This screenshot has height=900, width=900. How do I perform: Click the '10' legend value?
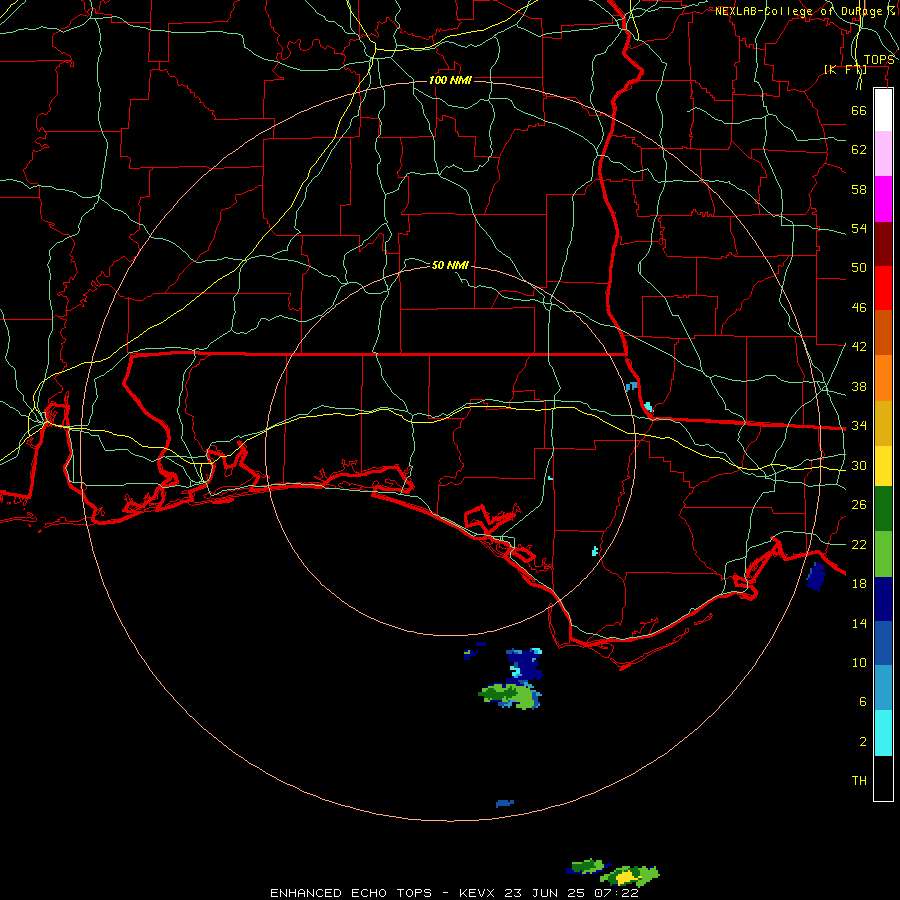(859, 662)
